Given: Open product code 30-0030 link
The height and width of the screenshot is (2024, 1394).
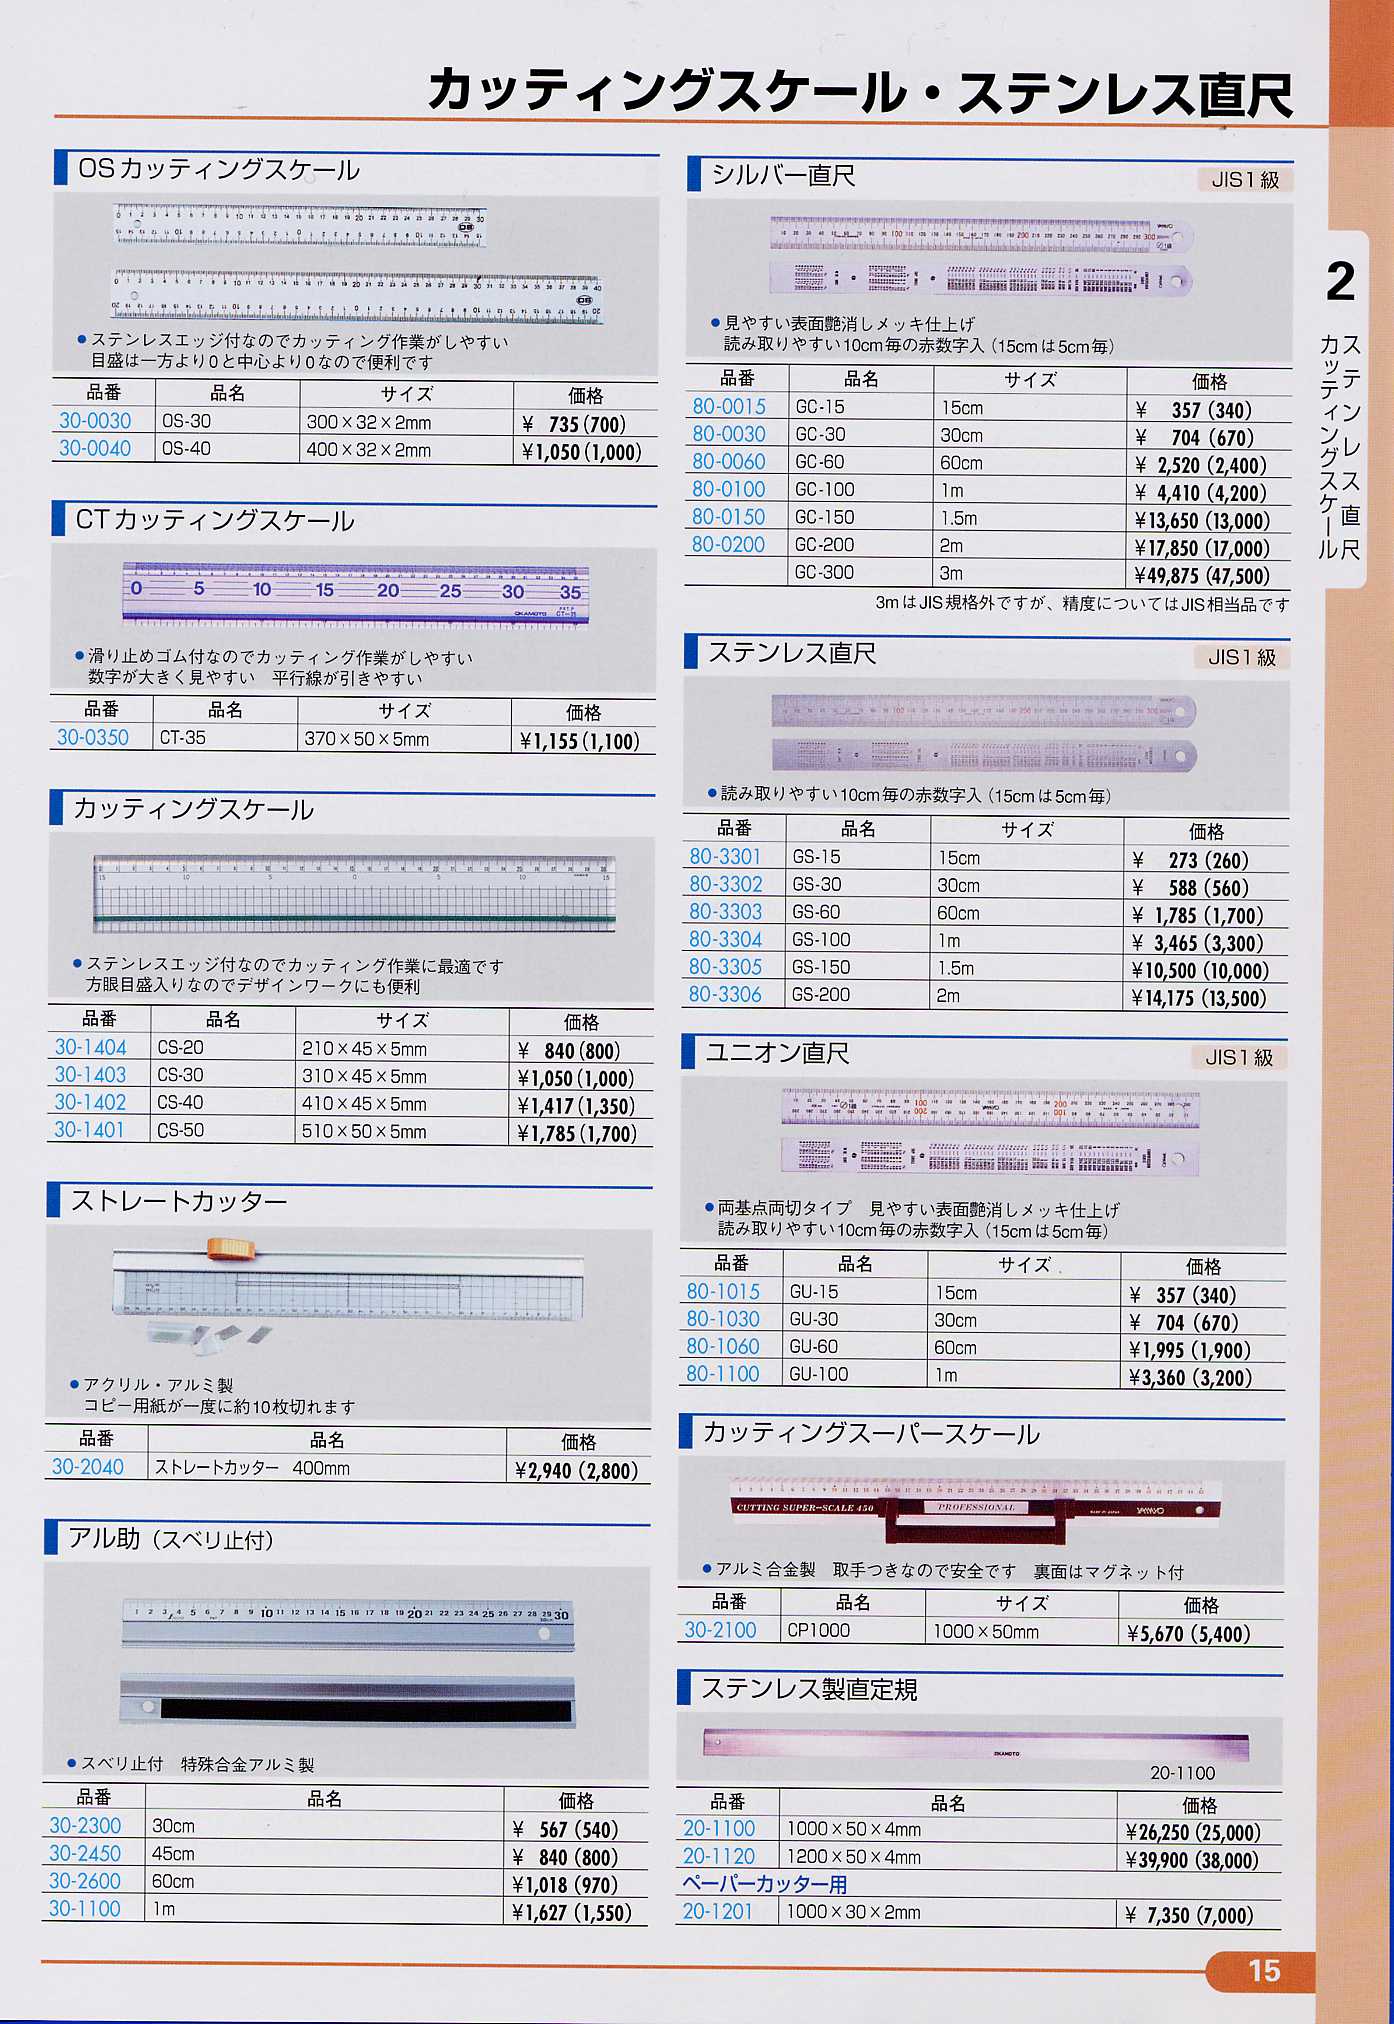Looking at the screenshot, I should point(95,421).
